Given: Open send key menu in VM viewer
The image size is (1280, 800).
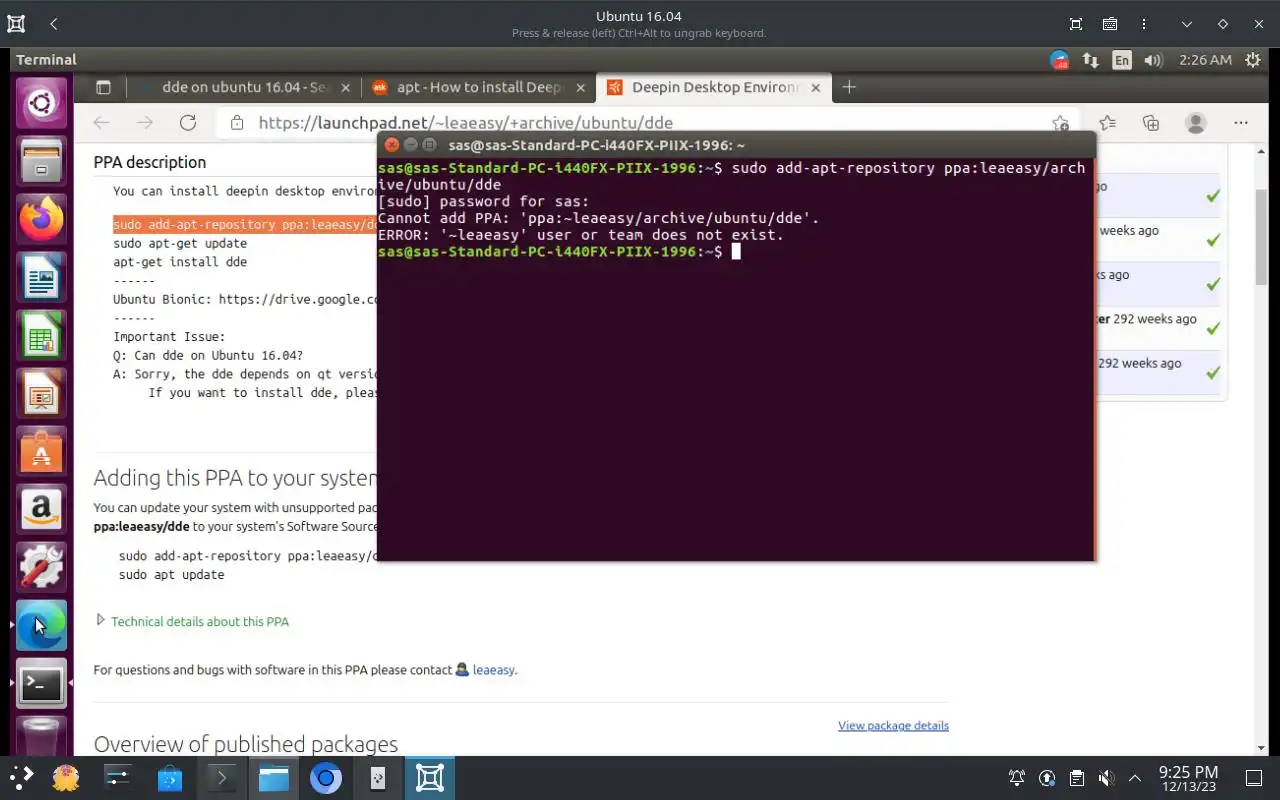Looking at the screenshot, I should 1110,24.
